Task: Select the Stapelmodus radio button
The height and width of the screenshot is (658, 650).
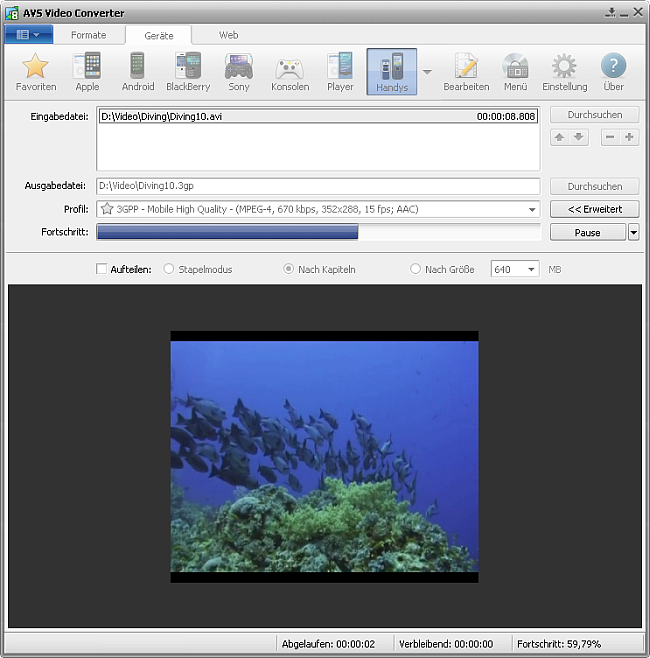Action: point(168,269)
